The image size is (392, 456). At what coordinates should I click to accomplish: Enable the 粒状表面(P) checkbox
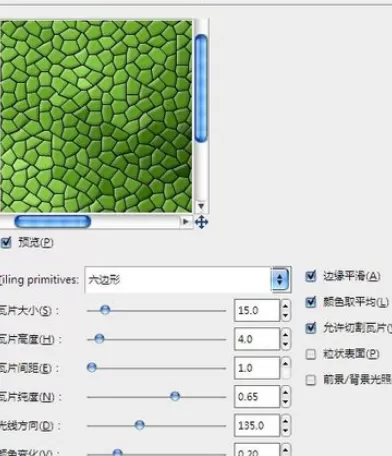(x=311, y=354)
